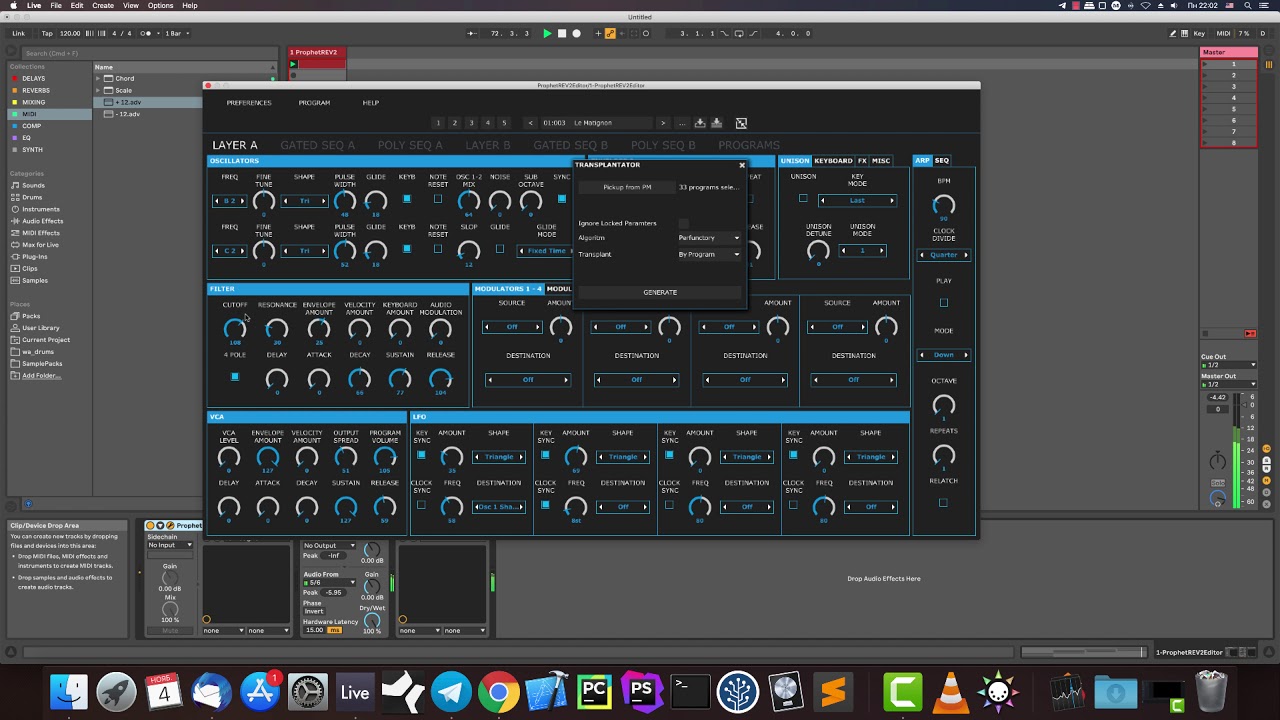Open the Arp Mode selector showing Down
1280x720 pixels.
click(943, 355)
